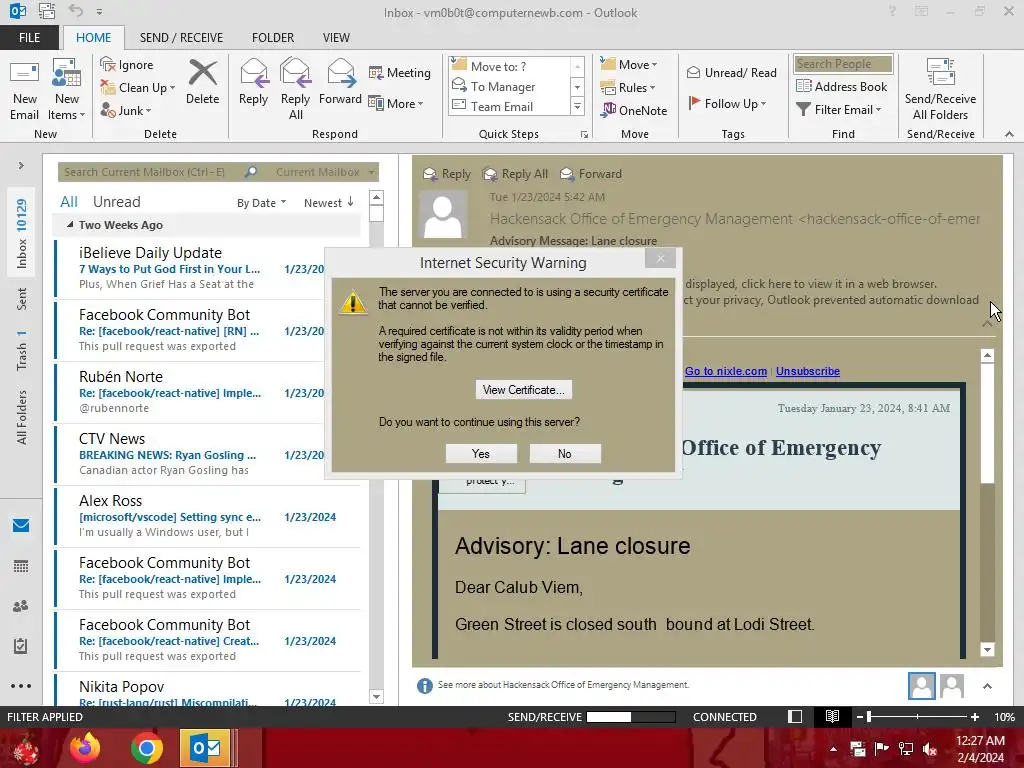
Task: Show All messages filter
Action: [x=69, y=202]
